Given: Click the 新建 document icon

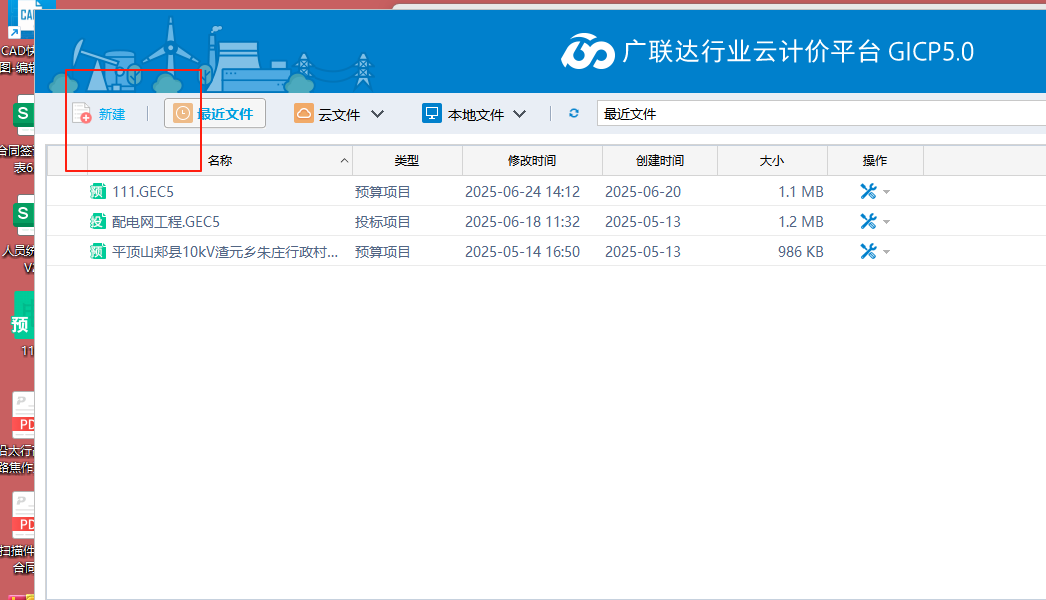Looking at the screenshot, I should click(x=81, y=113).
